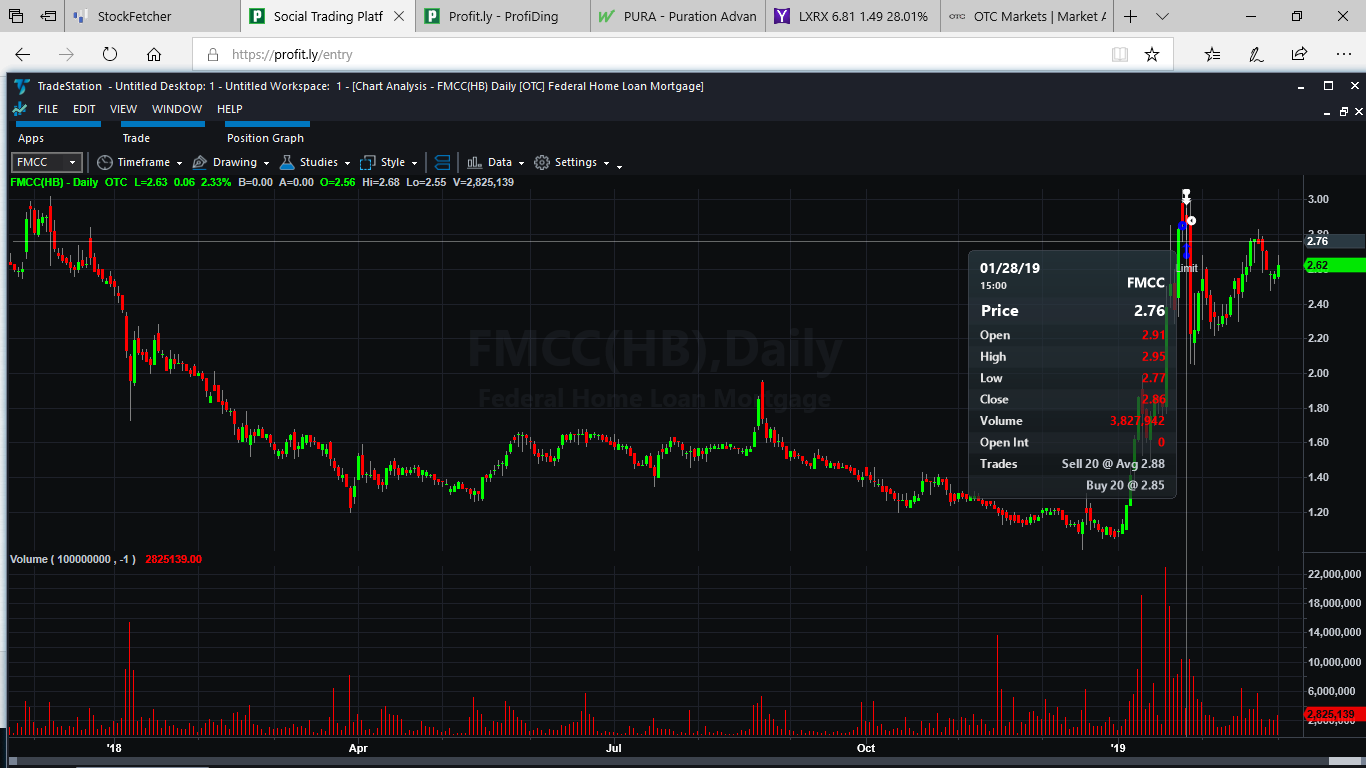Click 'Sell 20 @ Avg 2.88' trade text
The width and height of the screenshot is (1366, 768).
coord(1113,464)
